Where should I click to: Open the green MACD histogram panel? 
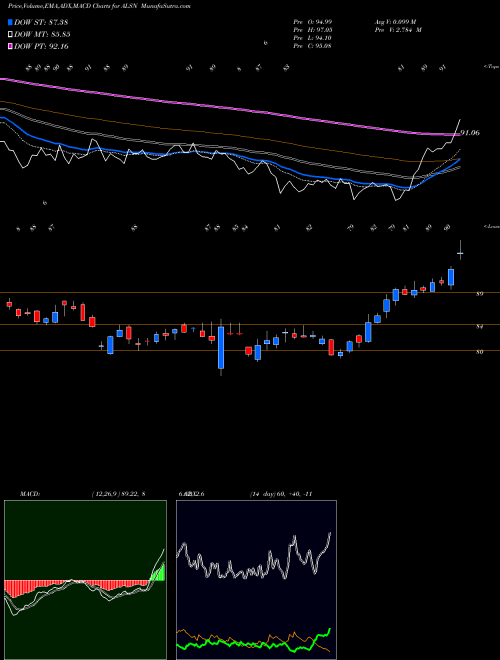(x=85, y=580)
